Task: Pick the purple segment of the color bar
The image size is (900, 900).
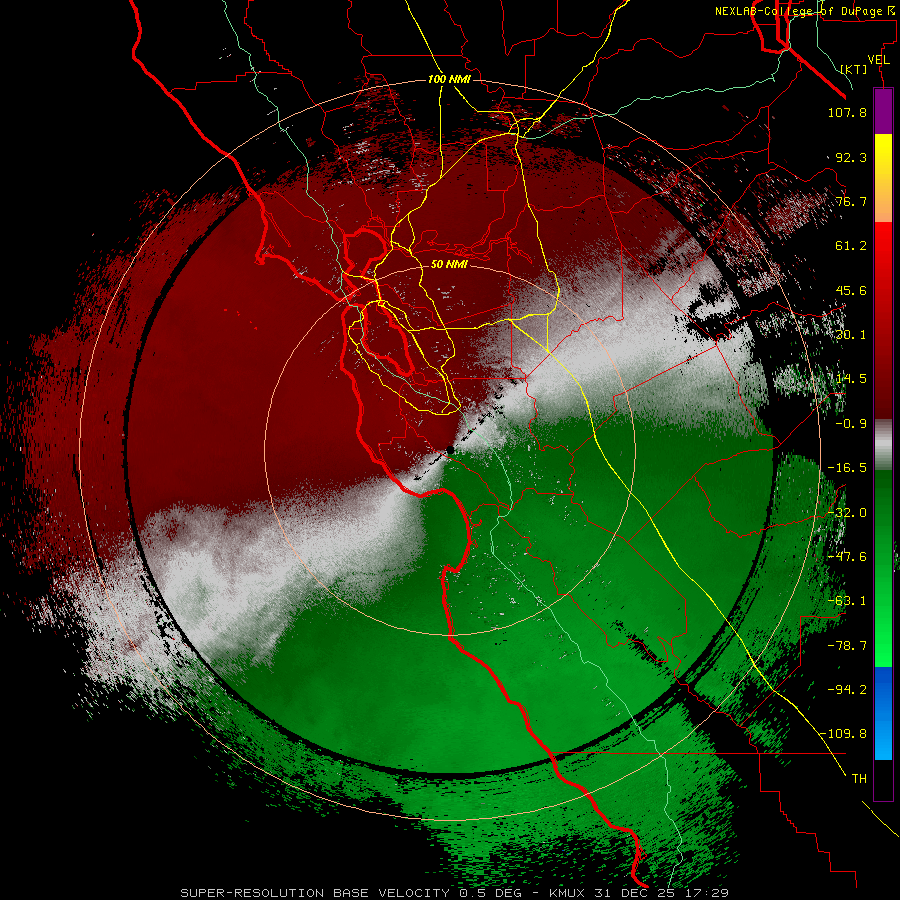Action: click(883, 111)
